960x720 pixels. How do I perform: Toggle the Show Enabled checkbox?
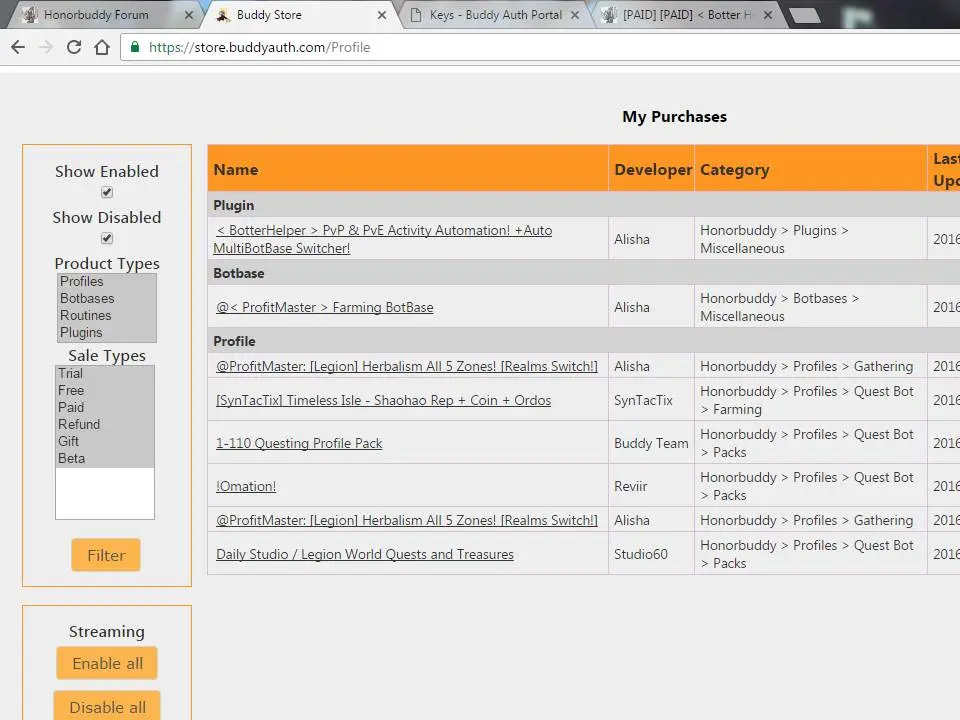click(107, 192)
